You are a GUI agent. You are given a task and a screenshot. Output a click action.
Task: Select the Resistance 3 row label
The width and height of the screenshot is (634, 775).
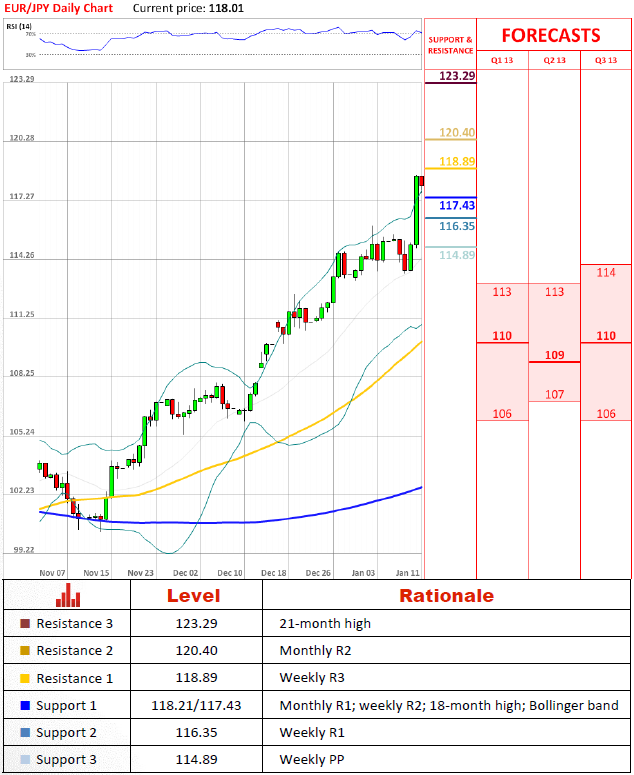[74, 623]
